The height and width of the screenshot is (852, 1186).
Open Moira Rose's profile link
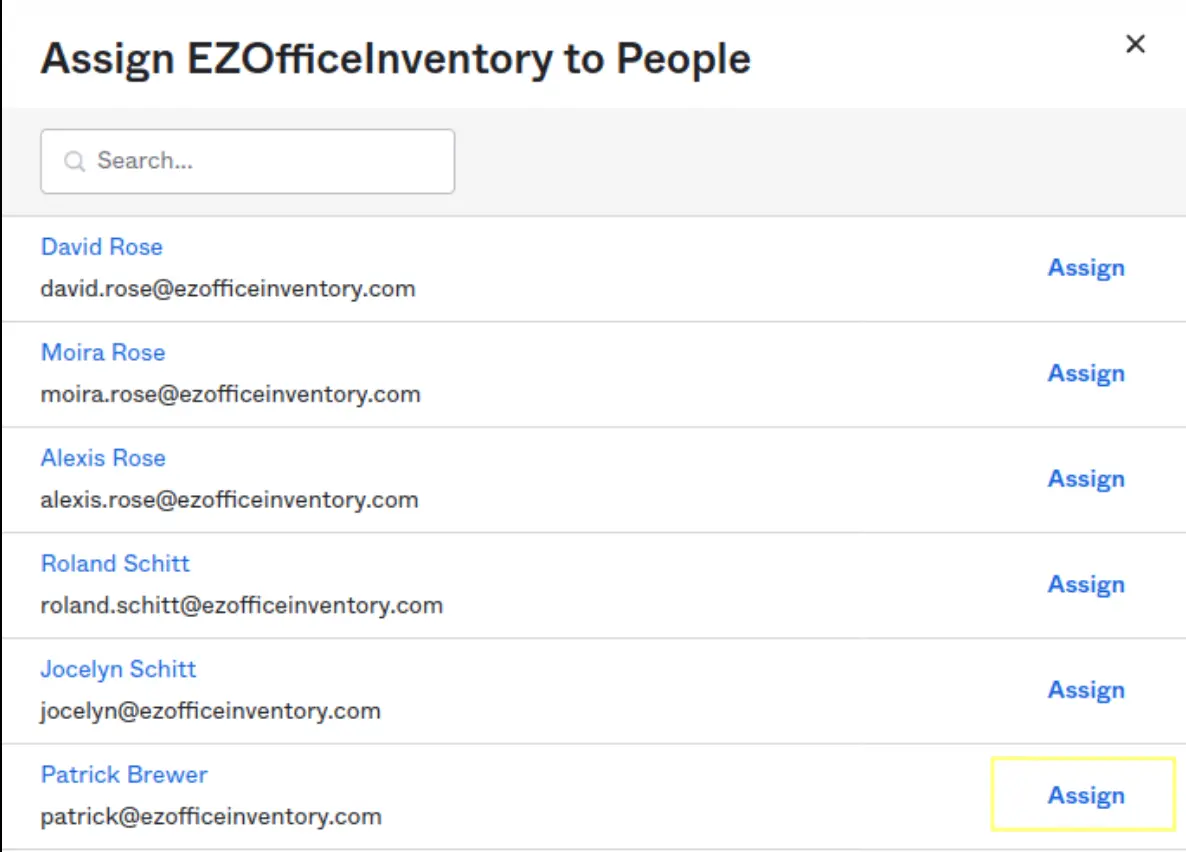(103, 353)
